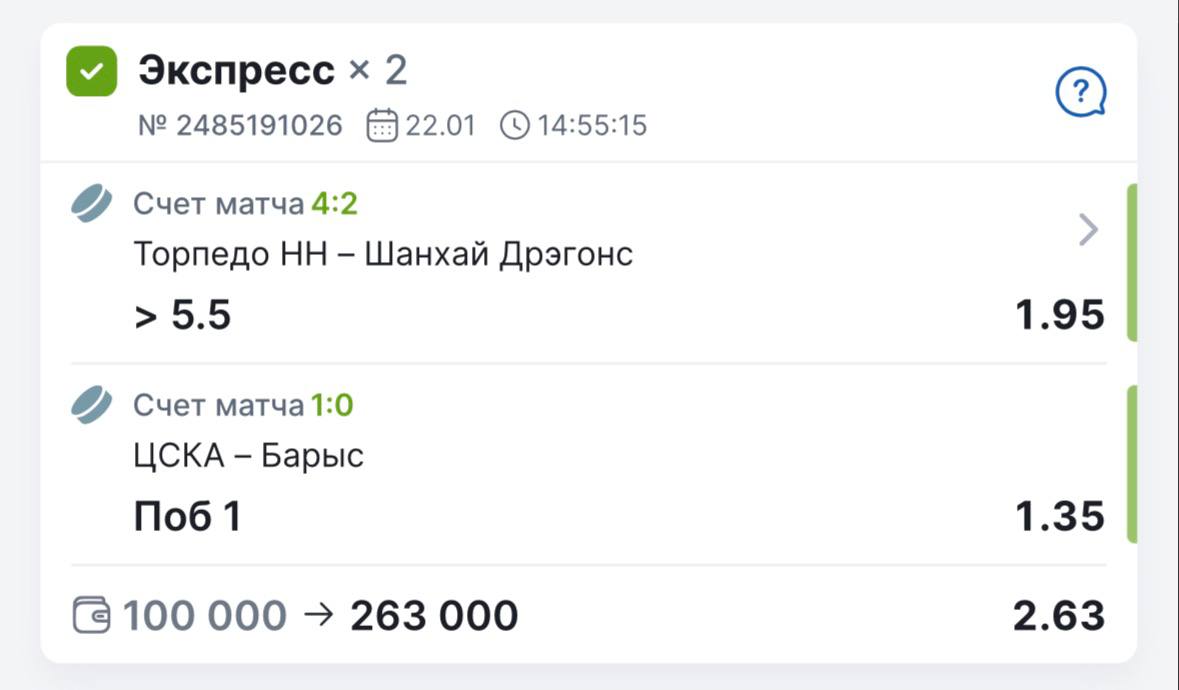This screenshot has height=690, width=1179.
Task: Expand Торпедо НН match details chevron
Action: (1089, 231)
